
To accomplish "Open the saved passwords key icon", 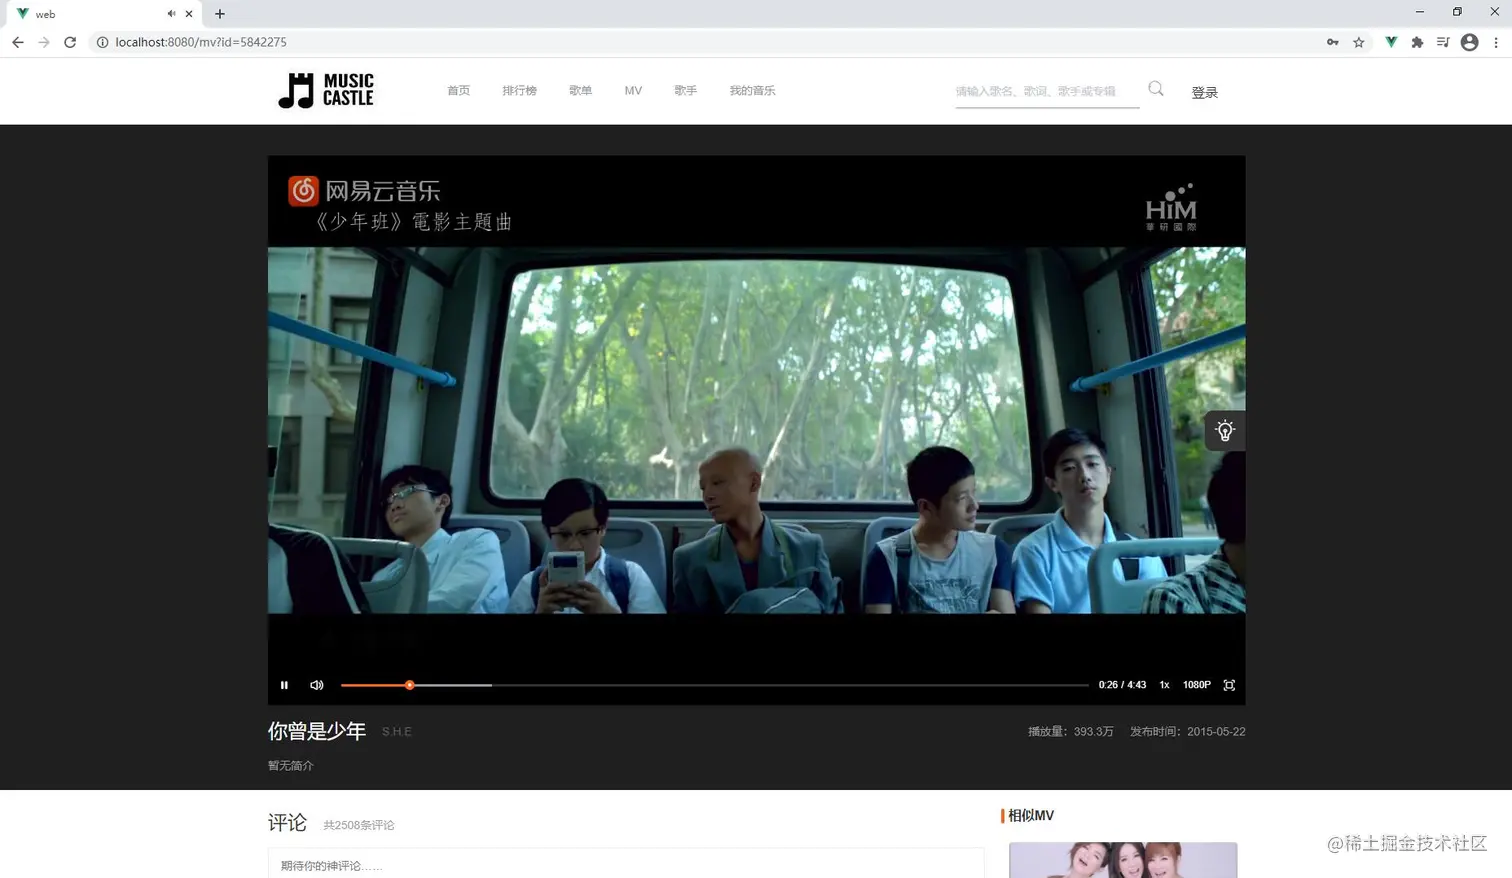I will tap(1333, 42).
